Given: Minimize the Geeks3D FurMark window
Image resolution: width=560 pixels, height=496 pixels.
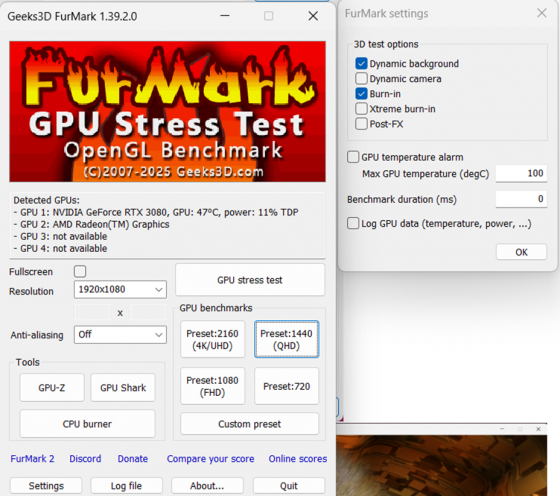Looking at the screenshot, I should point(225,16).
